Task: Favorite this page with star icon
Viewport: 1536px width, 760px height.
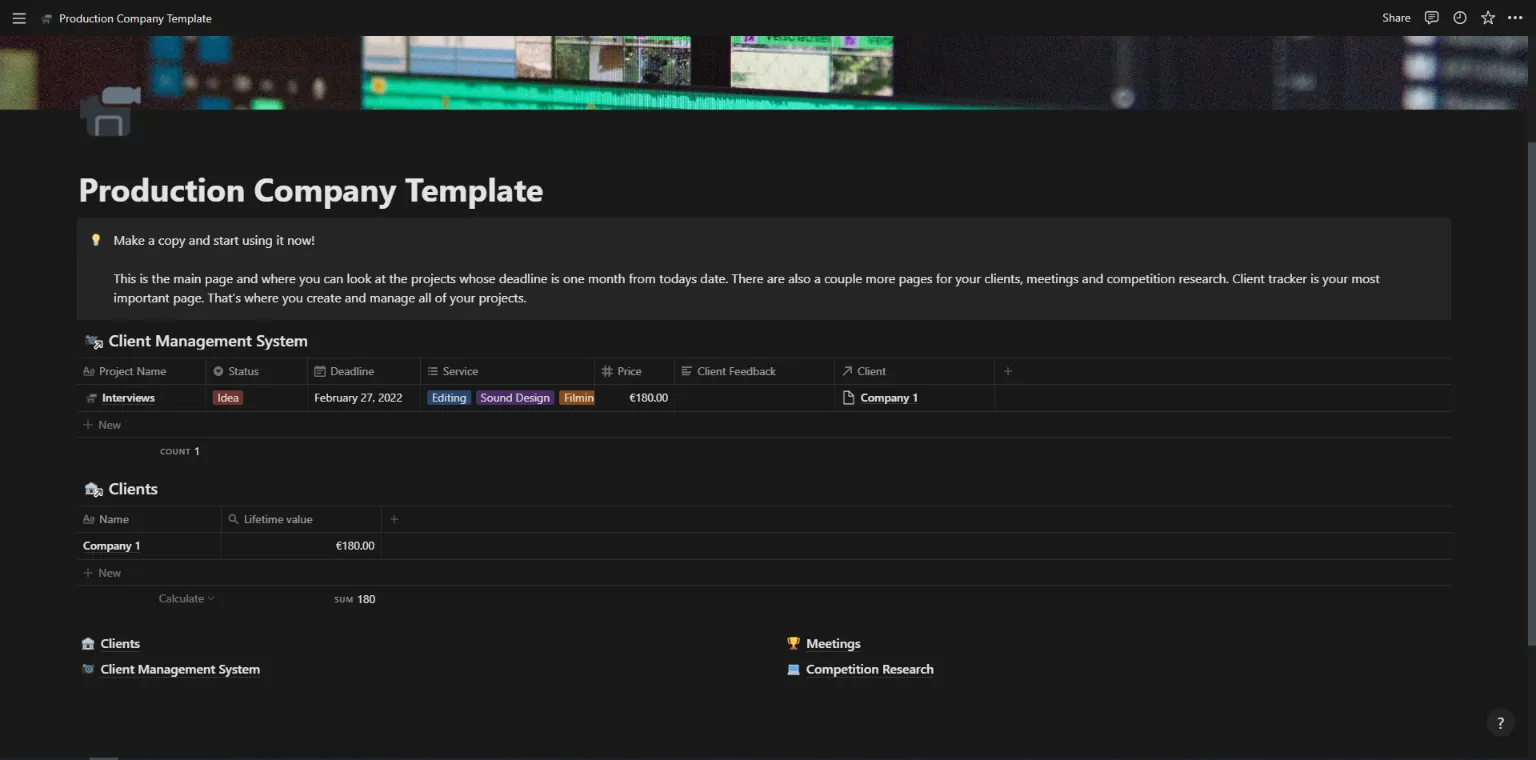Action: [x=1487, y=18]
